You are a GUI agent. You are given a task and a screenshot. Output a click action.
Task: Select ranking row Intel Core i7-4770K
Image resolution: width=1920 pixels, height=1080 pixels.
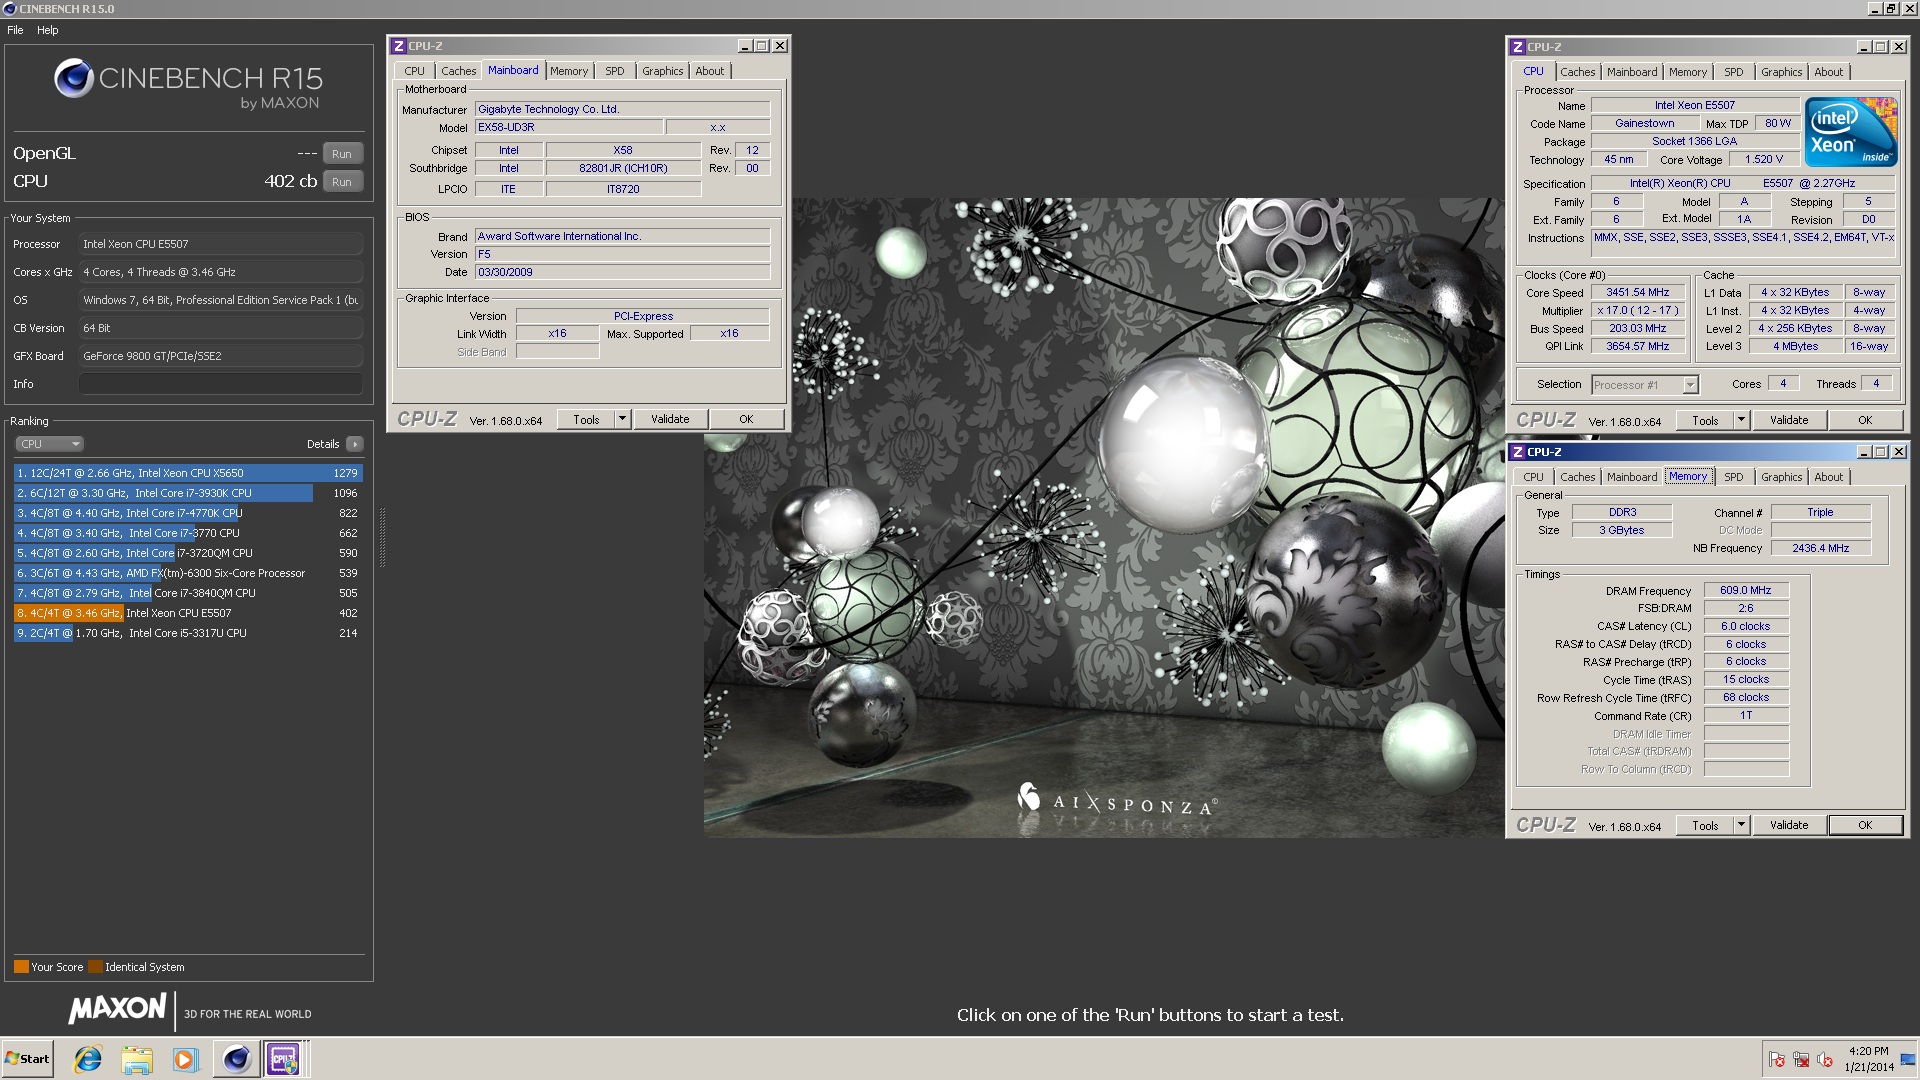point(188,513)
